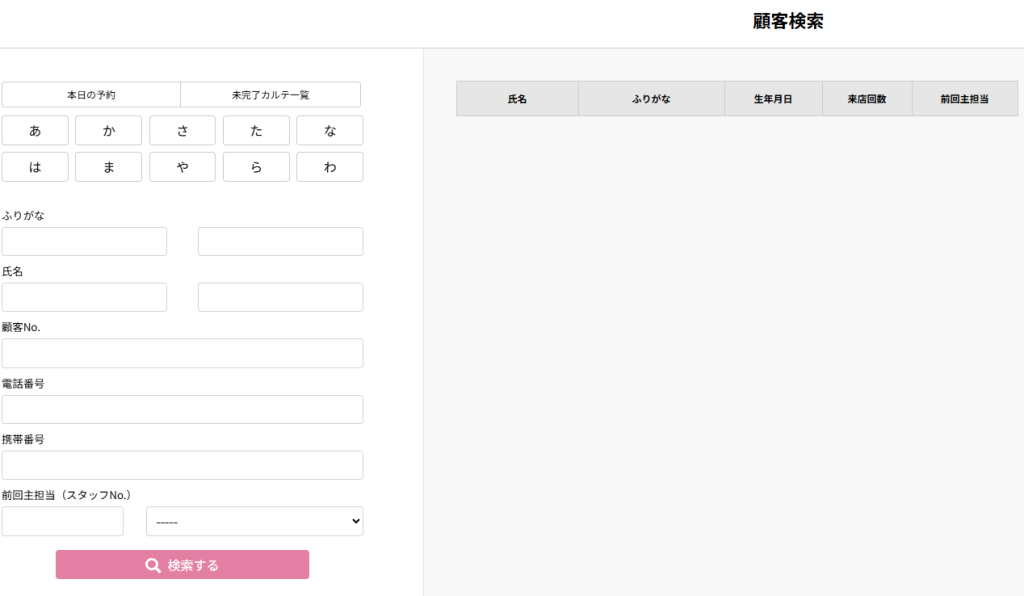Click the 来店回数 column header

point(866,99)
